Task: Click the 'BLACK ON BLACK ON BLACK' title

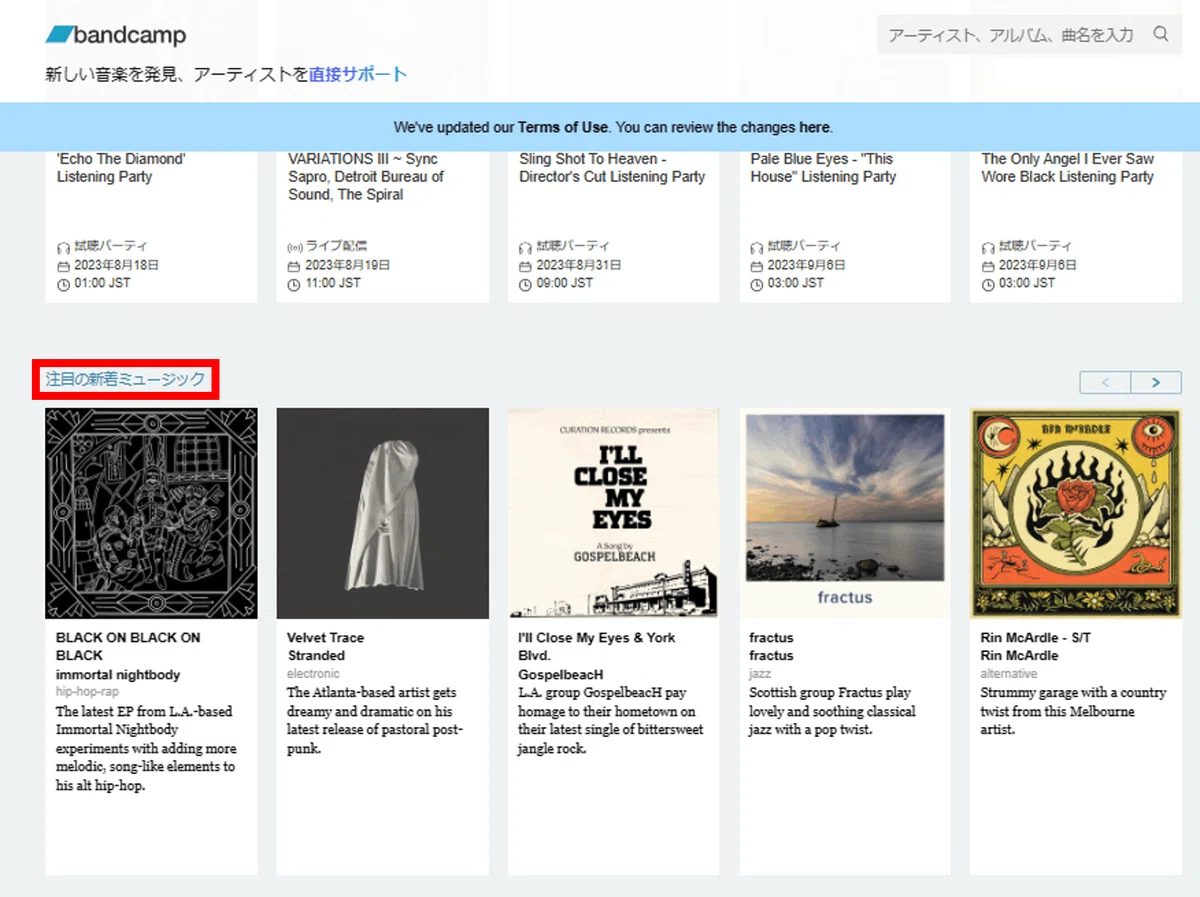Action: coord(128,646)
